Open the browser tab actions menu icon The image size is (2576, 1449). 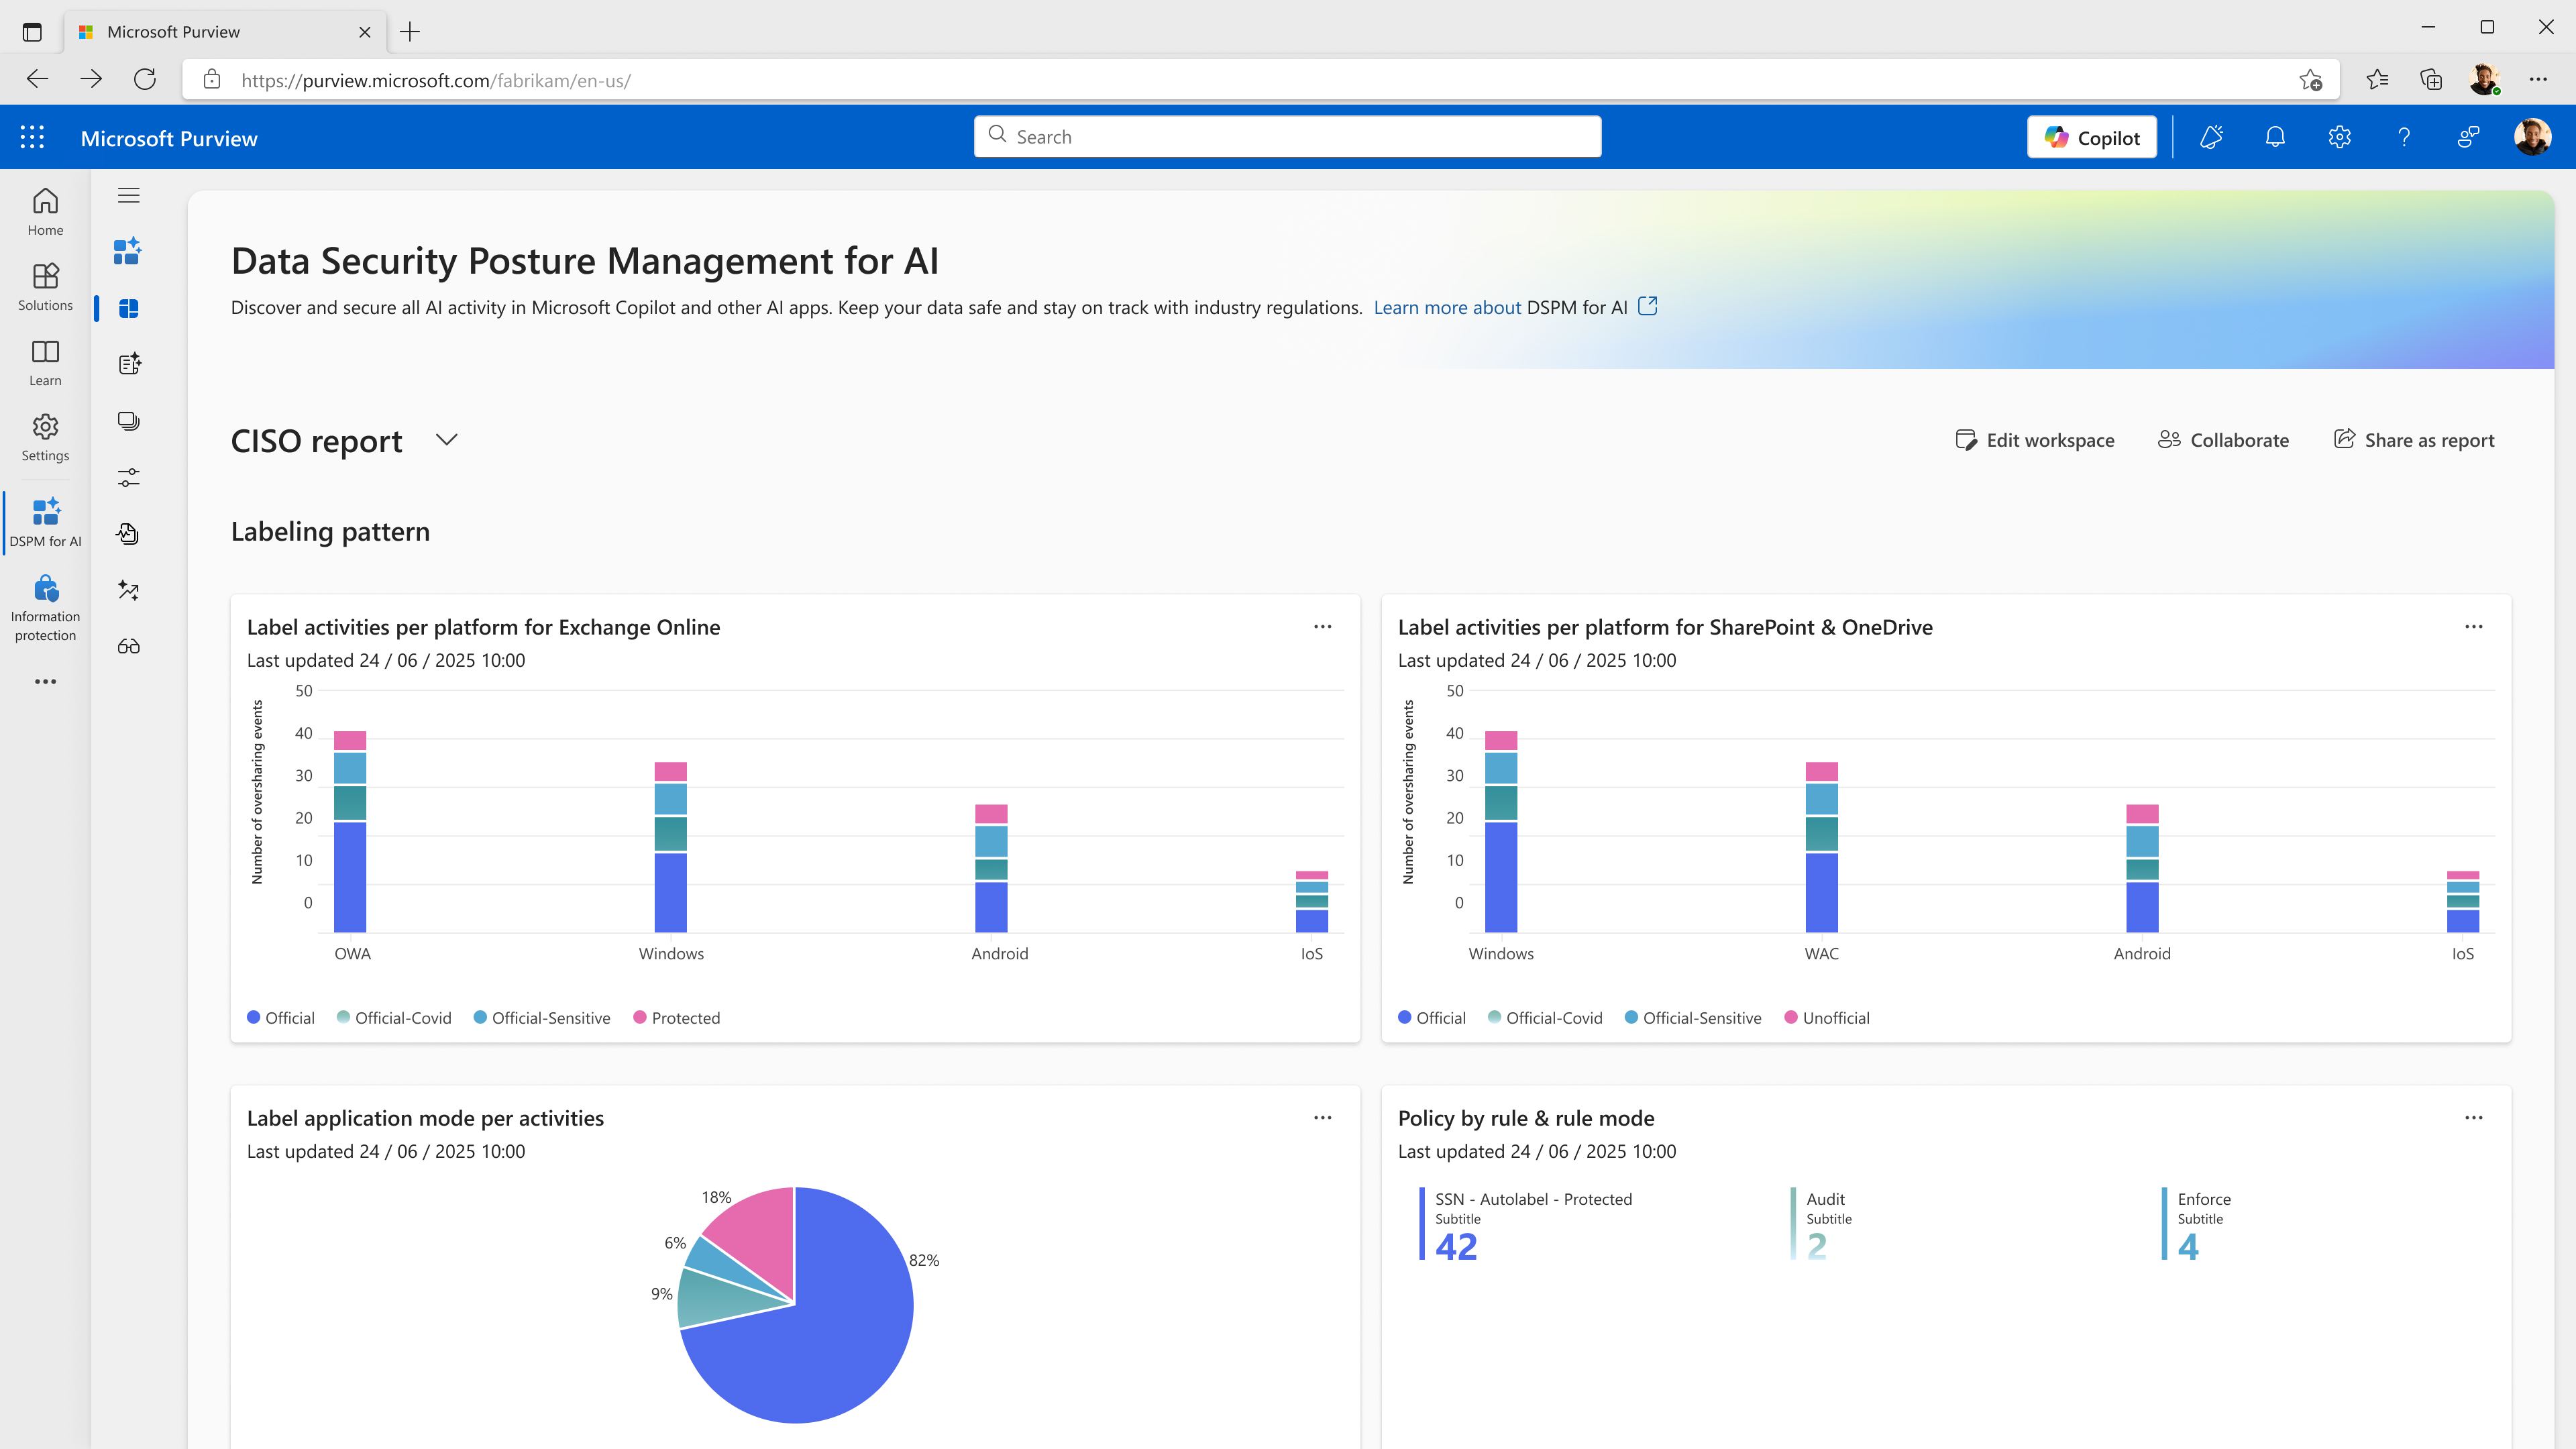point(32,32)
